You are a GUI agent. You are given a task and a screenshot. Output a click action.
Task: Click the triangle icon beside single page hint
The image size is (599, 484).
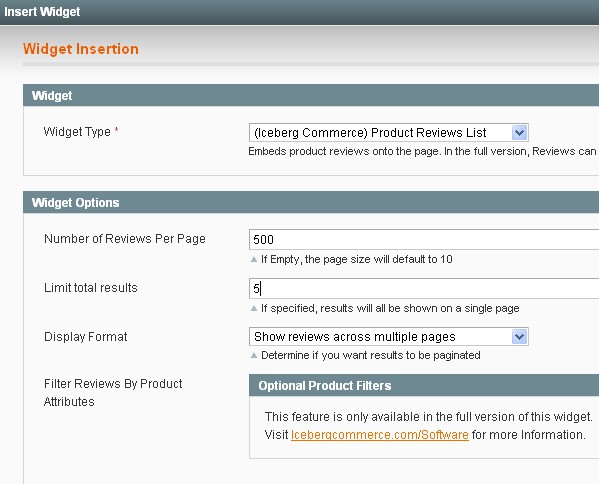254,308
